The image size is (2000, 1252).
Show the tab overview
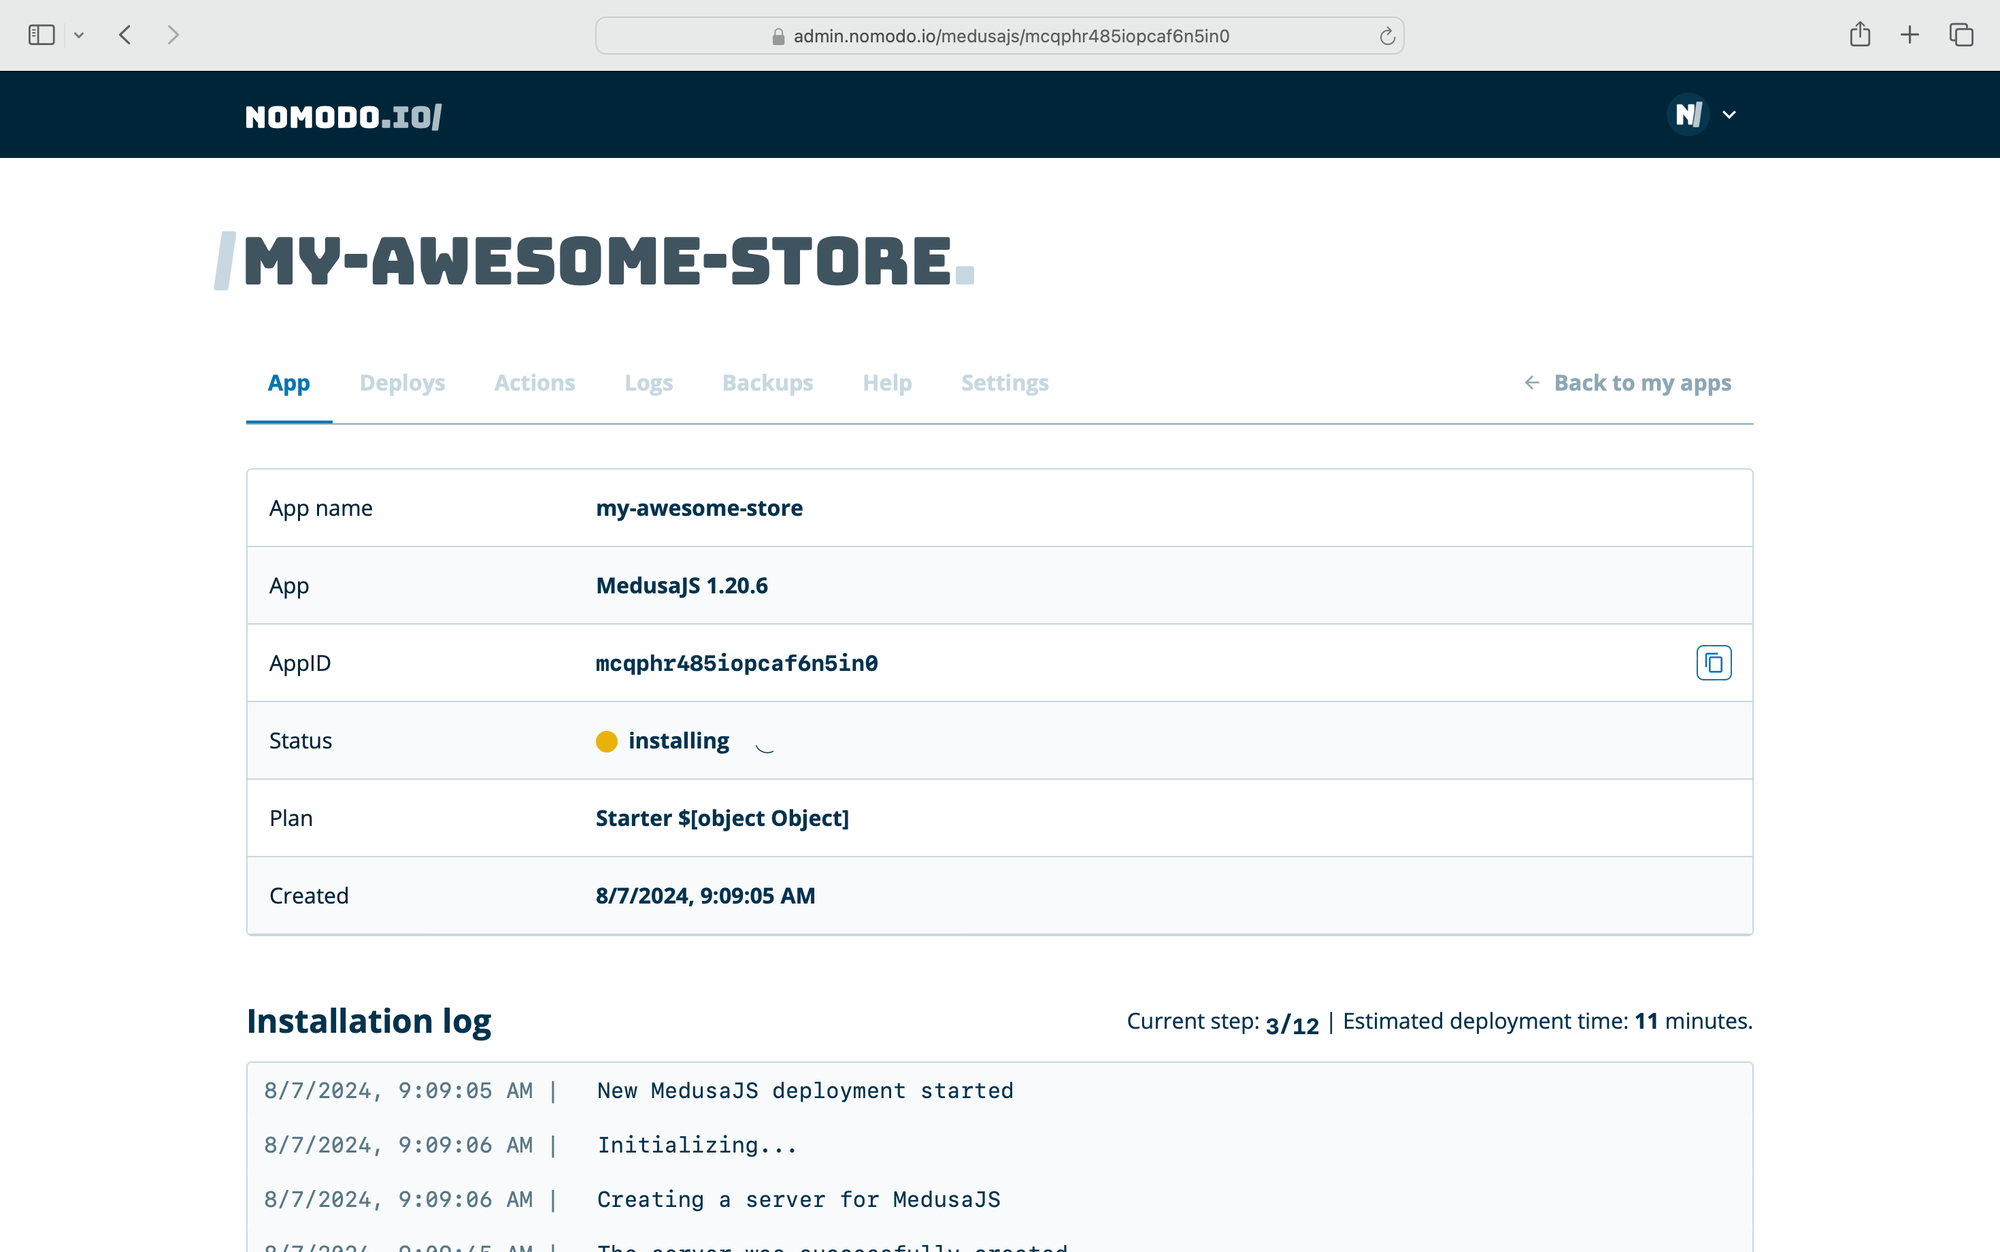click(1961, 35)
